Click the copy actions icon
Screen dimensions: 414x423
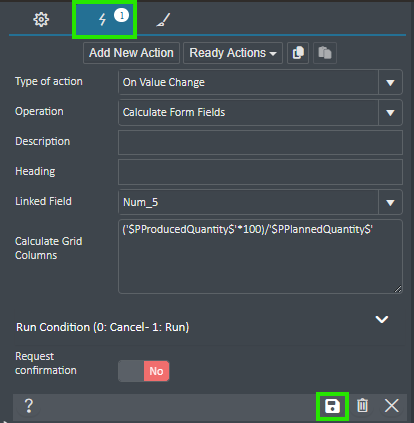298,53
